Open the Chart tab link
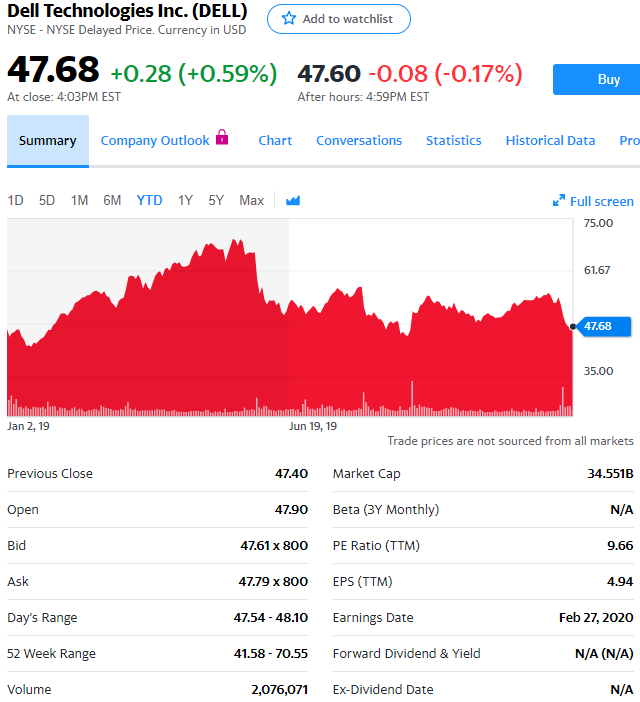The image size is (640, 702). (275, 141)
